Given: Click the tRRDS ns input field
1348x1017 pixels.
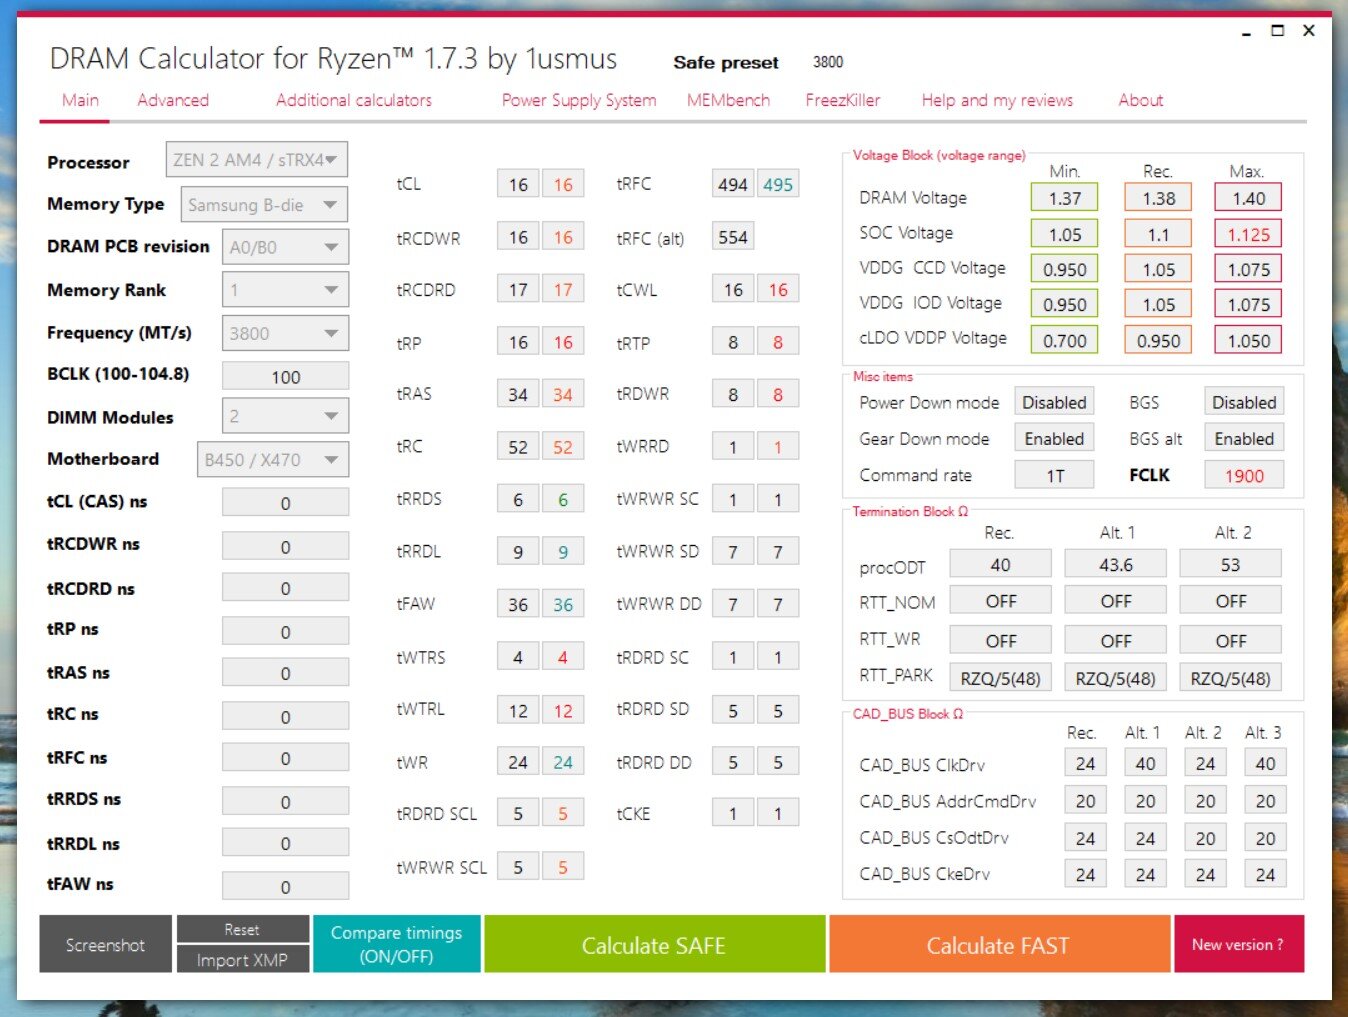Looking at the screenshot, I should click(x=285, y=802).
